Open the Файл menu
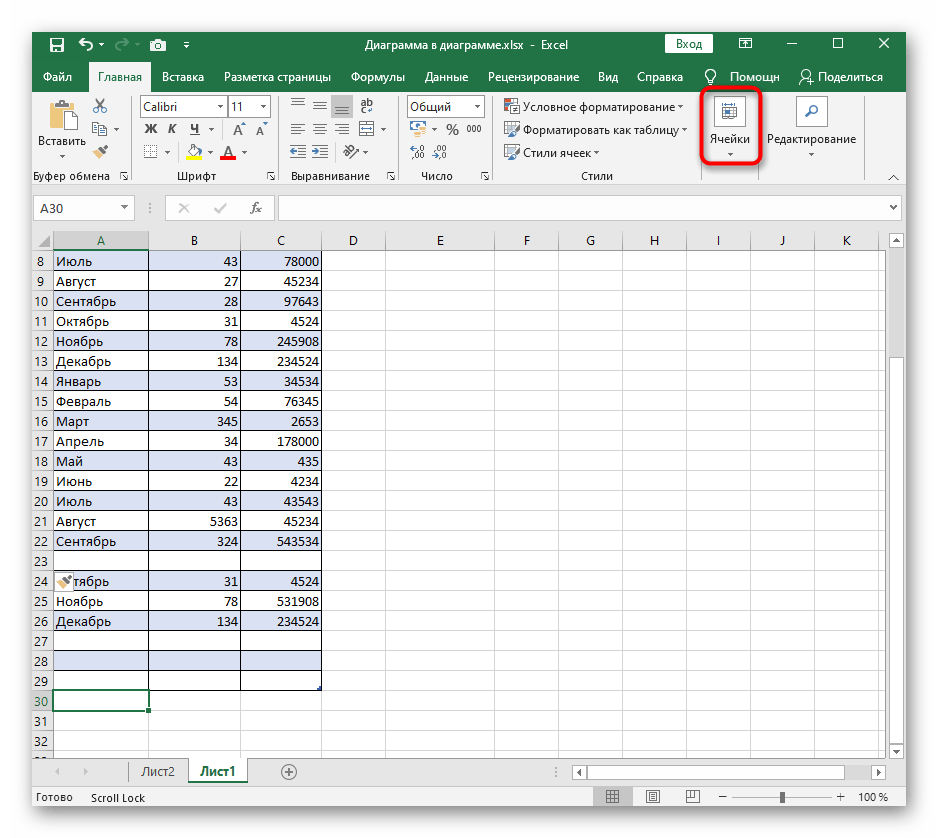 pos(57,77)
